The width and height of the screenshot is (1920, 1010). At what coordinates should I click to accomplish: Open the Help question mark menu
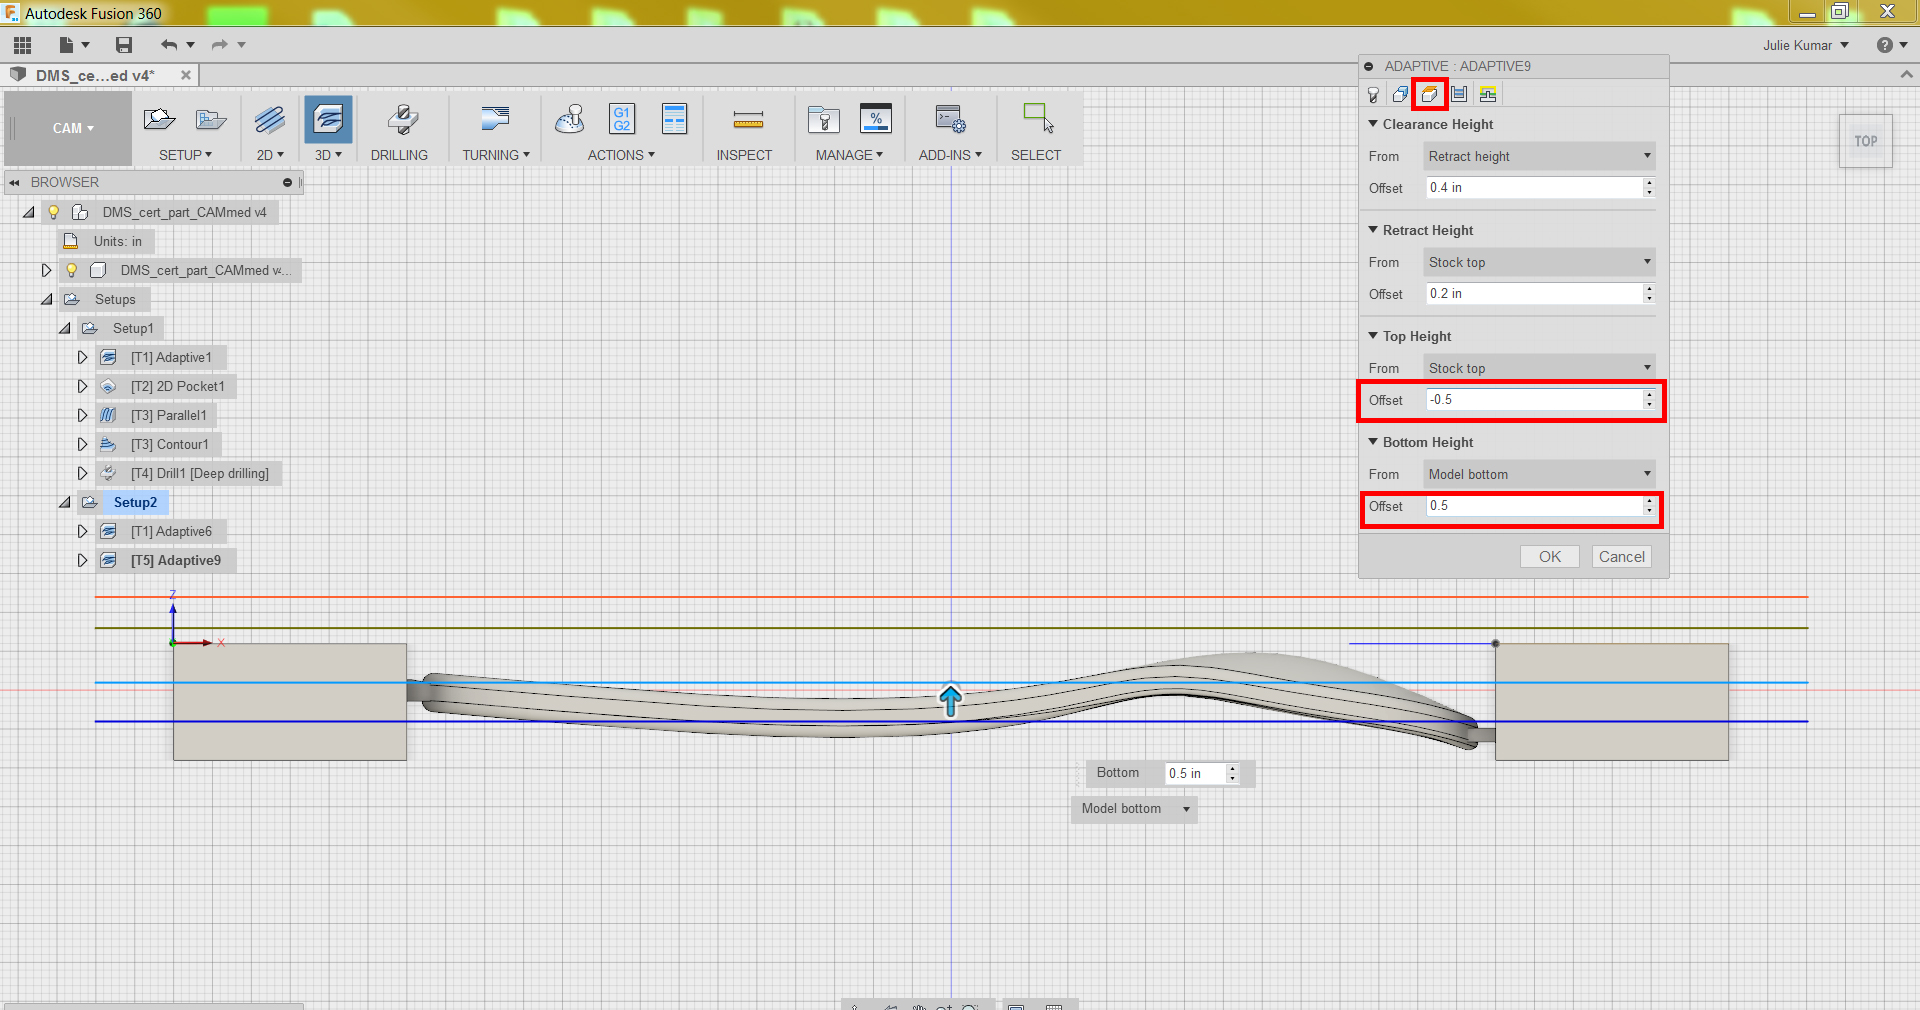pos(1892,45)
